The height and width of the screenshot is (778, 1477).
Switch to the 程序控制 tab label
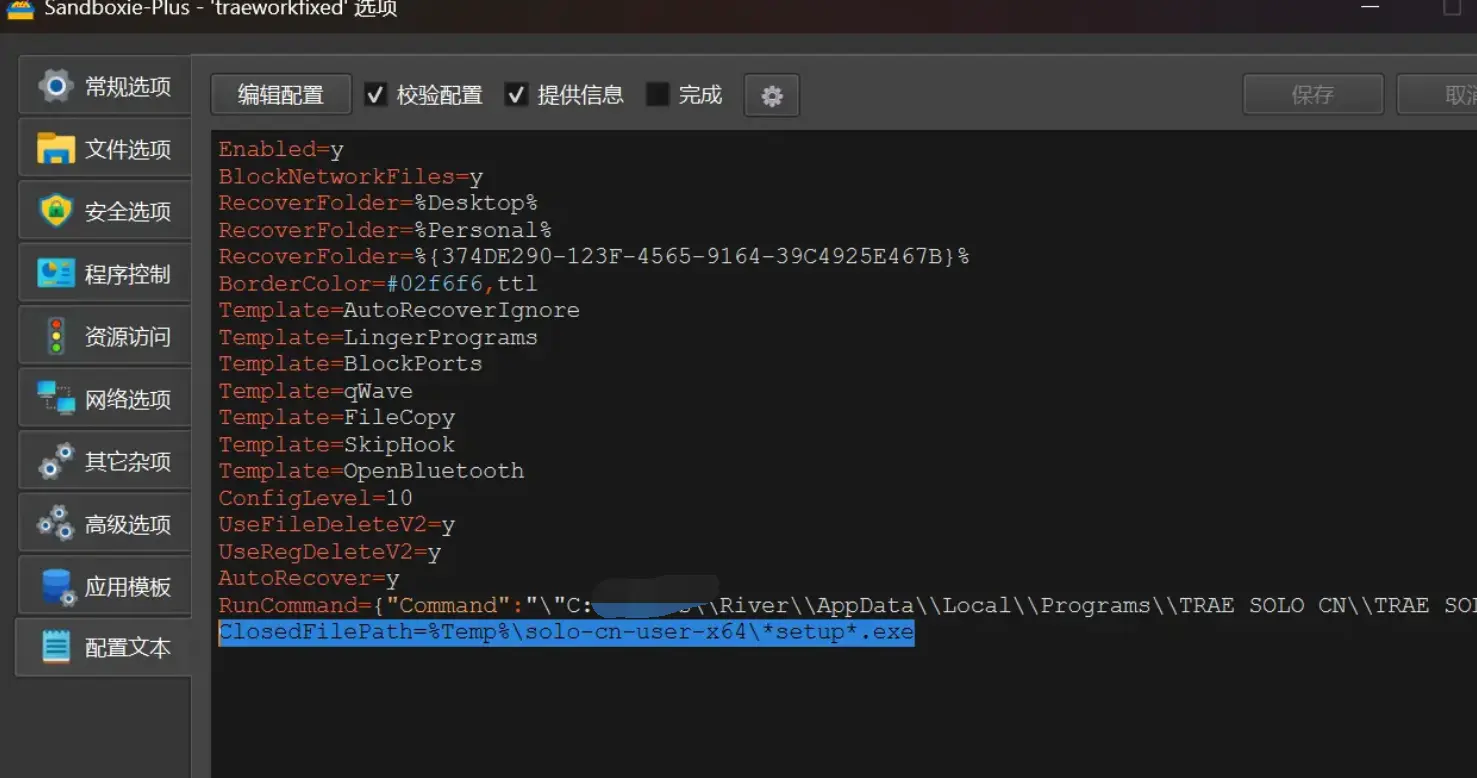pos(128,274)
